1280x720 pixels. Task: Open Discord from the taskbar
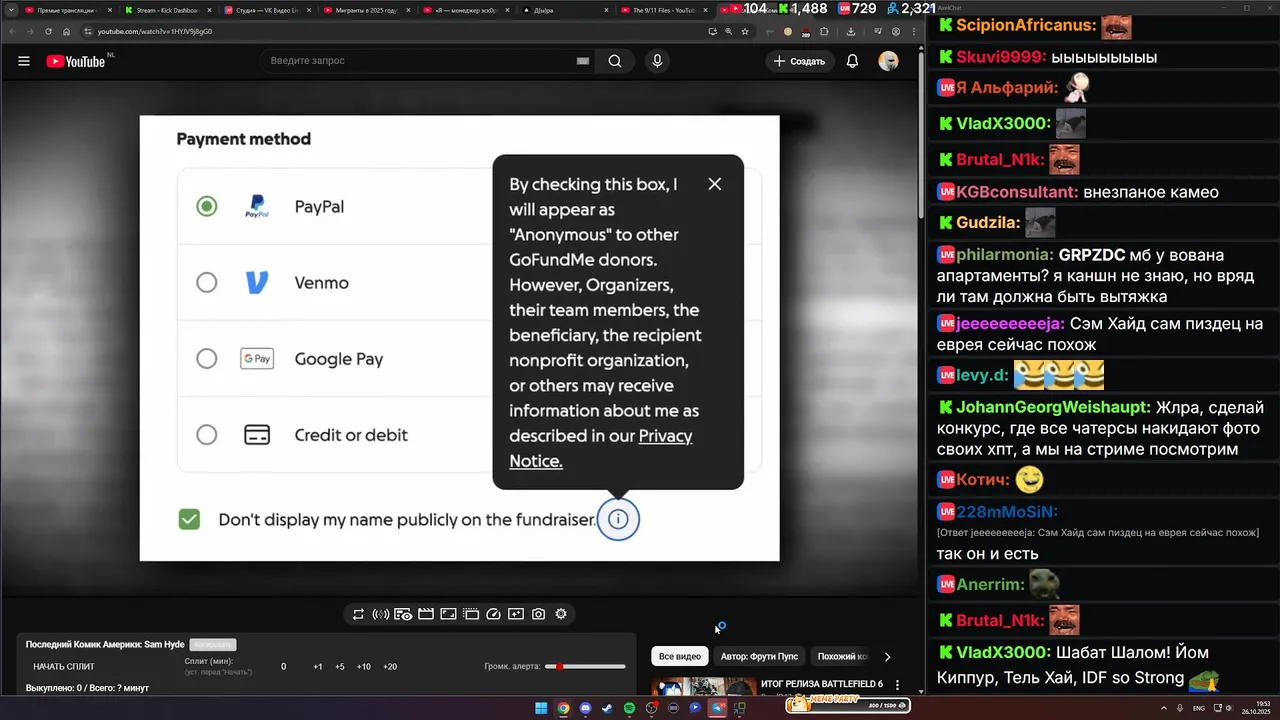(x=585, y=708)
